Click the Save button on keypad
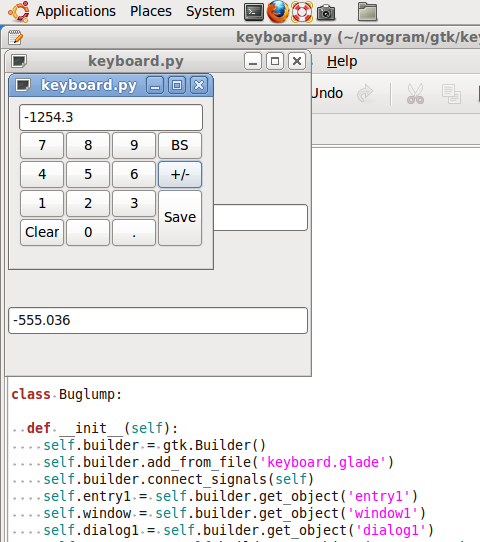The height and width of the screenshot is (542, 480). 180,218
